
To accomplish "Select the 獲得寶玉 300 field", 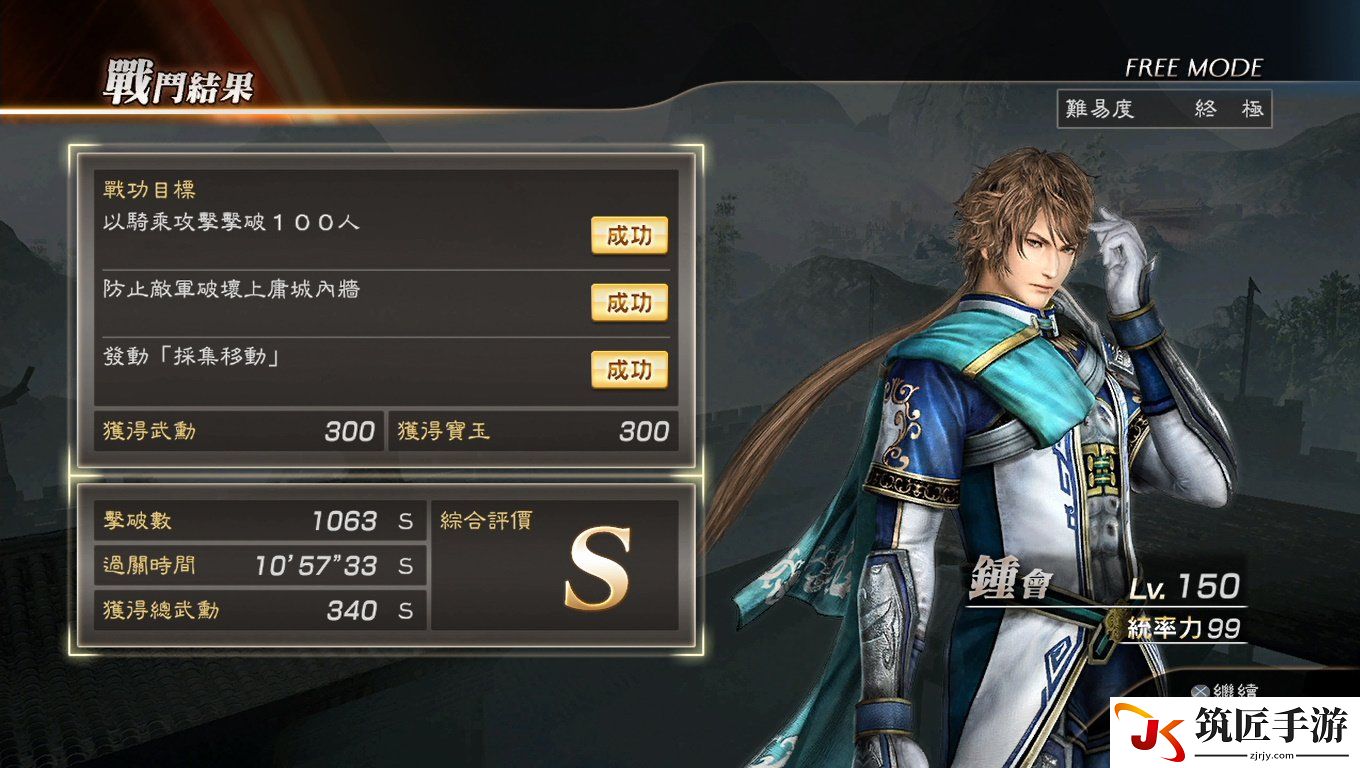I will coord(532,431).
